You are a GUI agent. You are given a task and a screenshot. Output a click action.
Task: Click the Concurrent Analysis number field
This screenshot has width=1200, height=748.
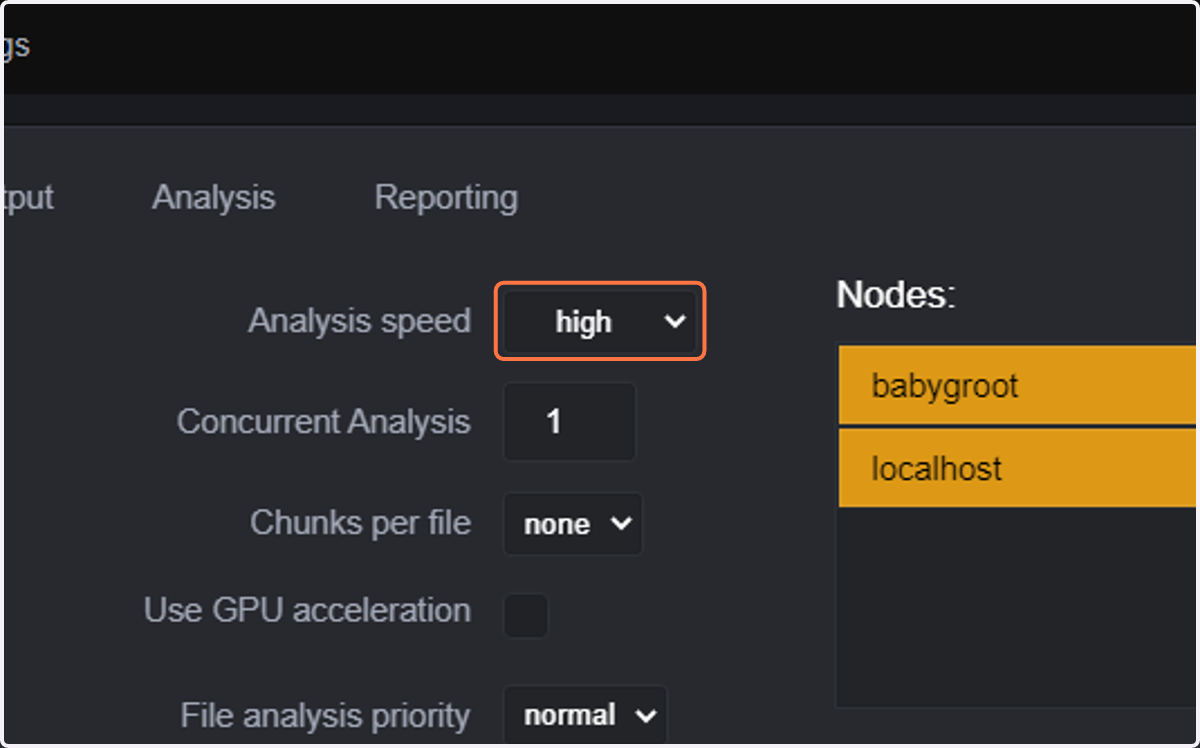[570, 422]
